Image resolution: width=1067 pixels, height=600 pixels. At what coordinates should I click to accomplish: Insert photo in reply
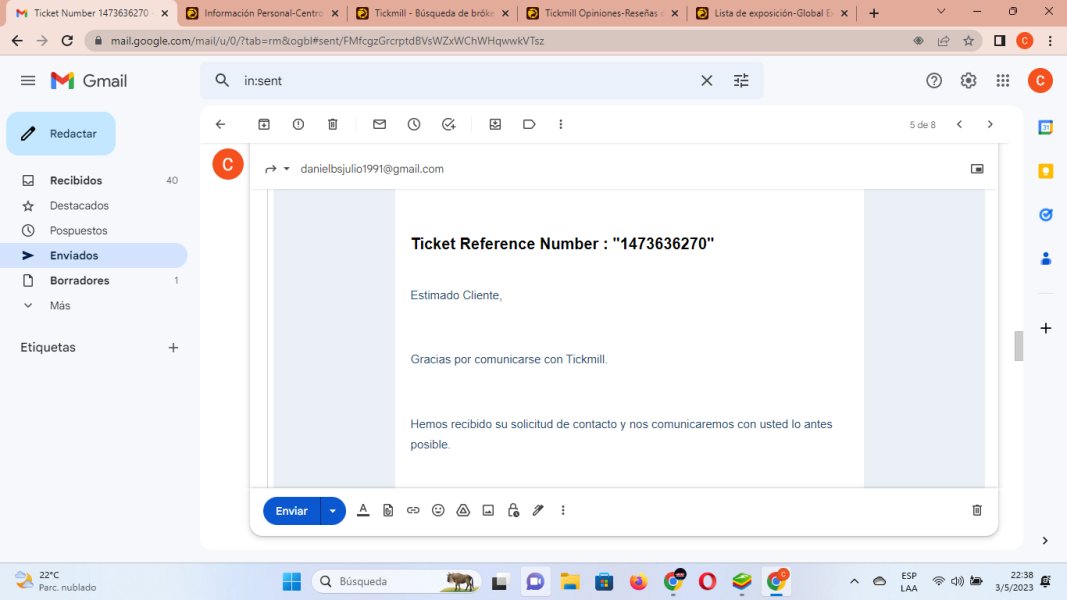tap(488, 510)
